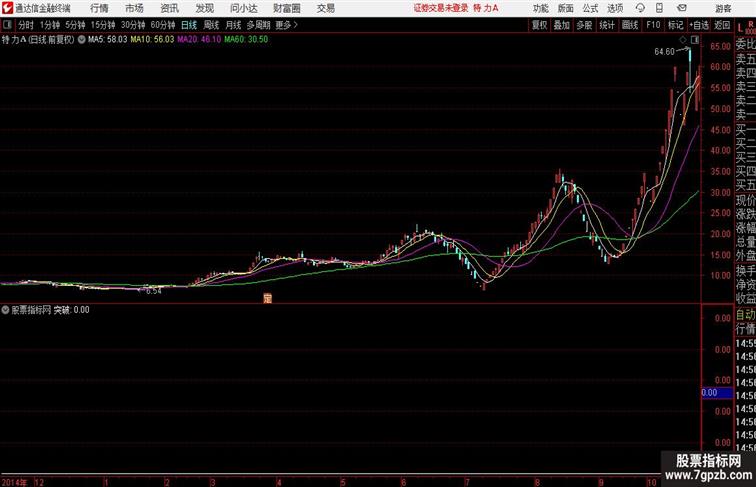Click the MA5: 58.03 label
Screen dimensions: 756x487
click(x=108, y=40)
